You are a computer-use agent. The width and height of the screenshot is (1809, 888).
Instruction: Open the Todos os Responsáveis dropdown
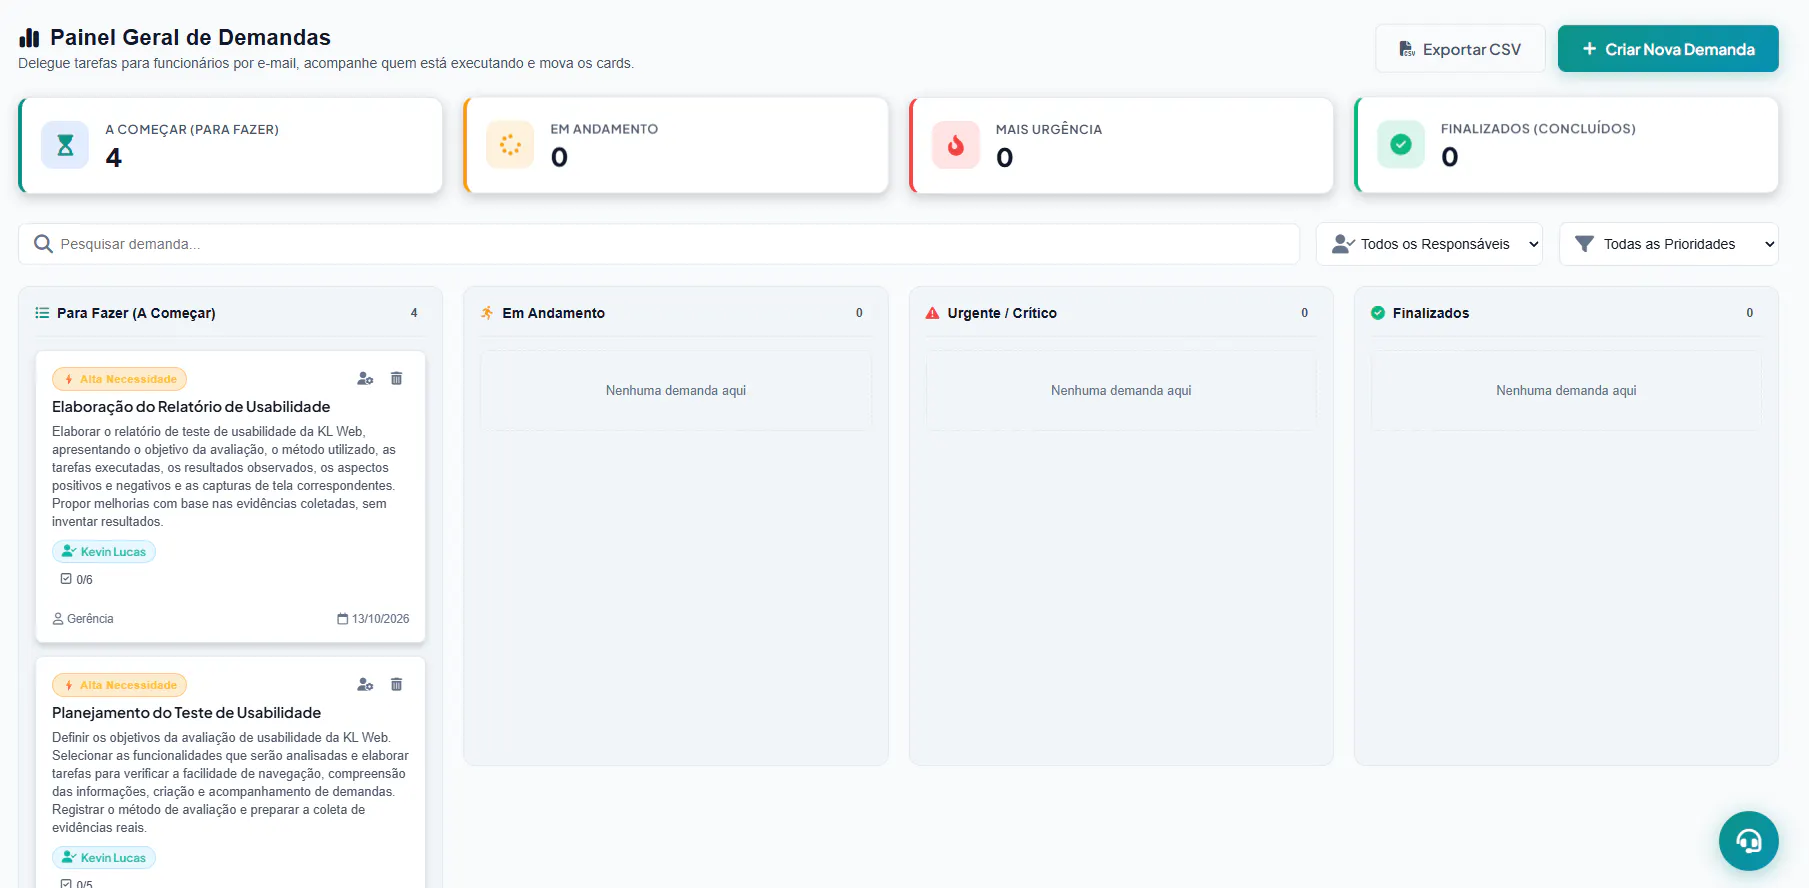1429,244
